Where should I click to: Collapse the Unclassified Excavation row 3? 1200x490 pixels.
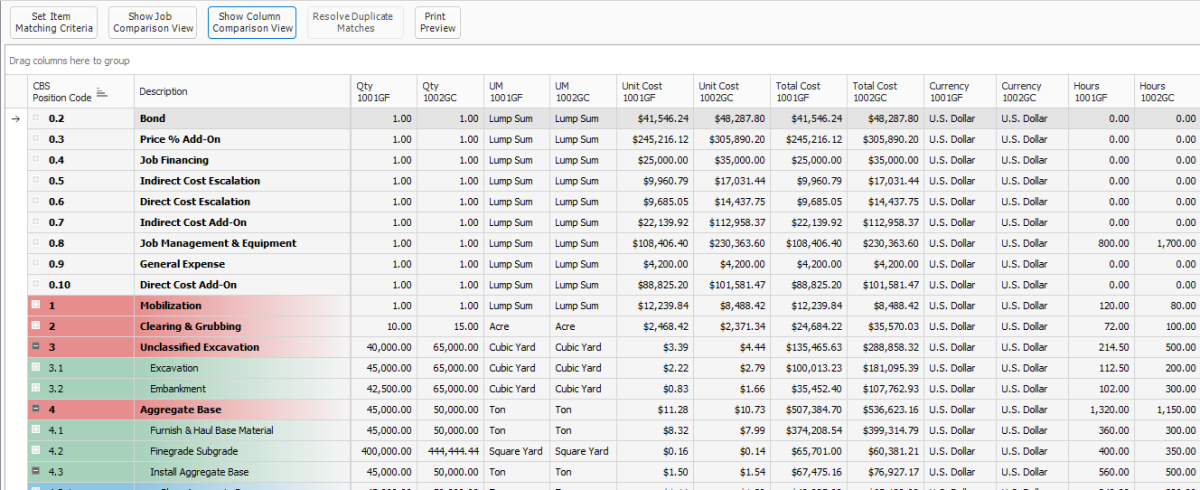click(x=36, y=347)
